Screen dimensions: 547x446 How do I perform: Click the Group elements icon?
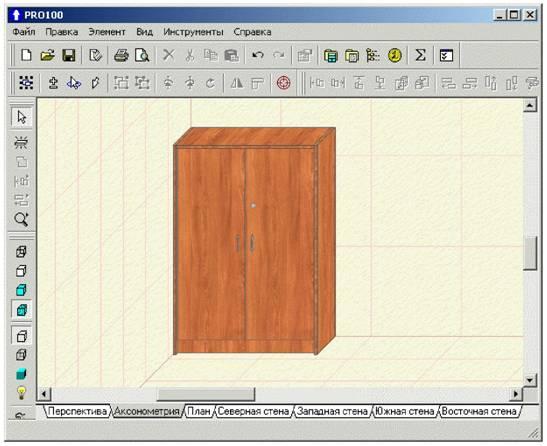coord(121,83)
